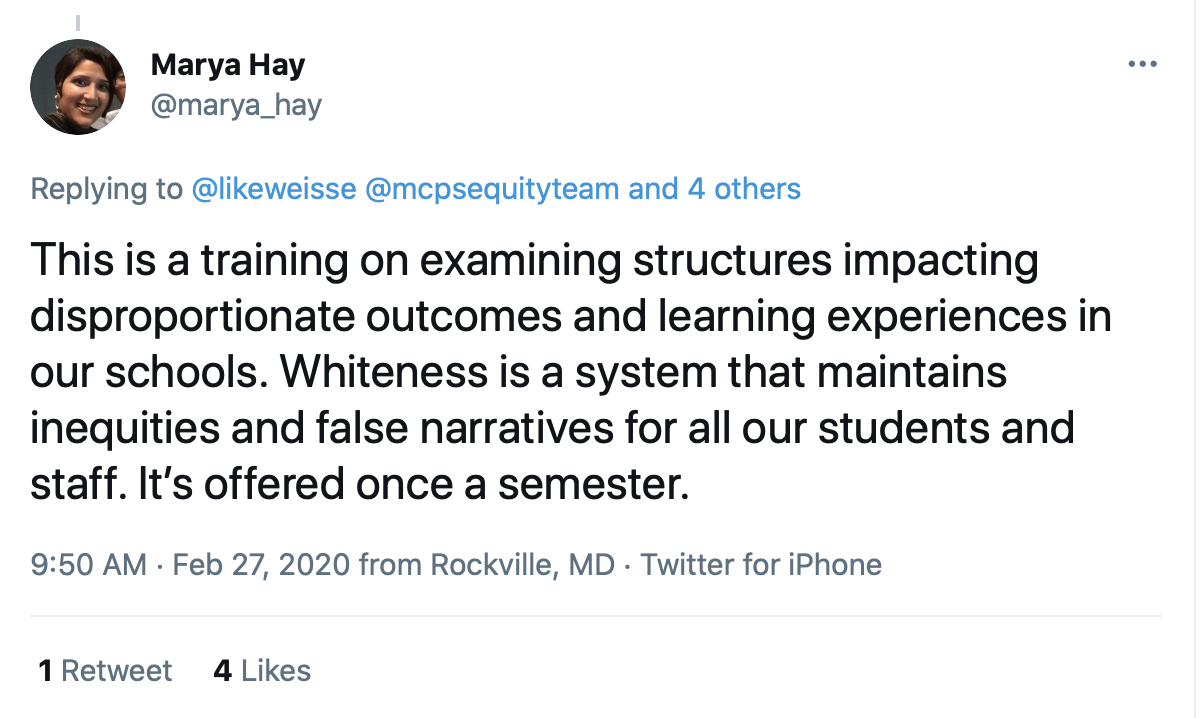Select the Feb 27, 2020 date
The width and height of the screenshot is (1200, 718).
pyautogui.click(x=261, y=564)
